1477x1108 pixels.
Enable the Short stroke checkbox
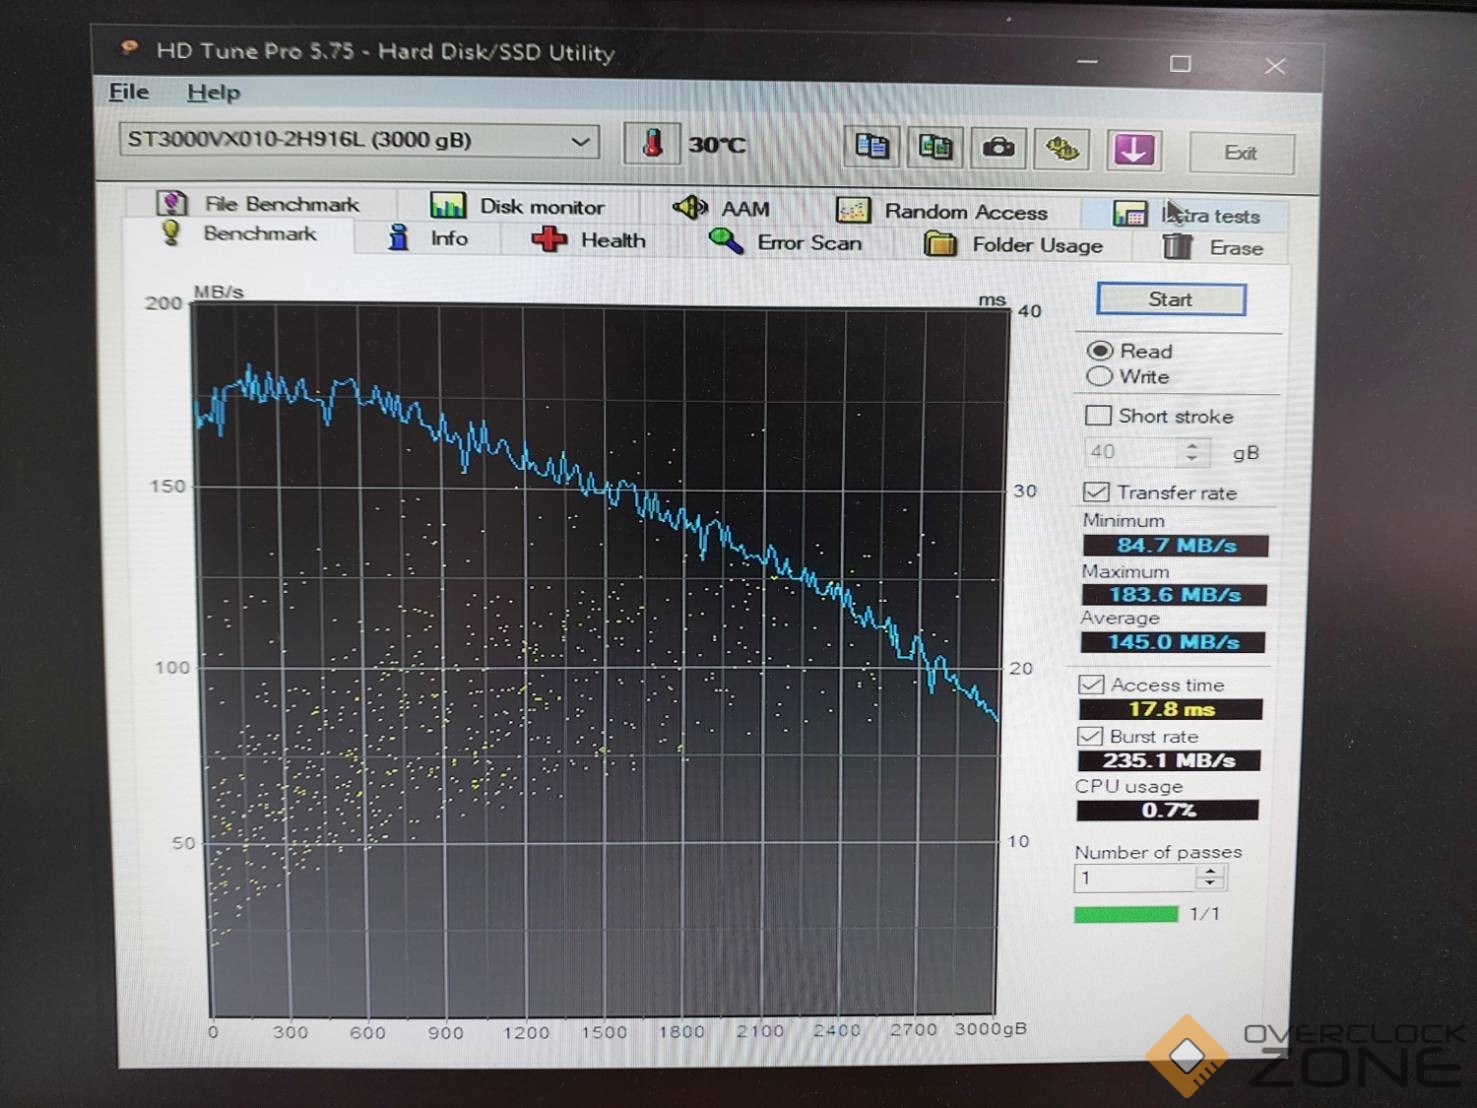click(1098, 415)
